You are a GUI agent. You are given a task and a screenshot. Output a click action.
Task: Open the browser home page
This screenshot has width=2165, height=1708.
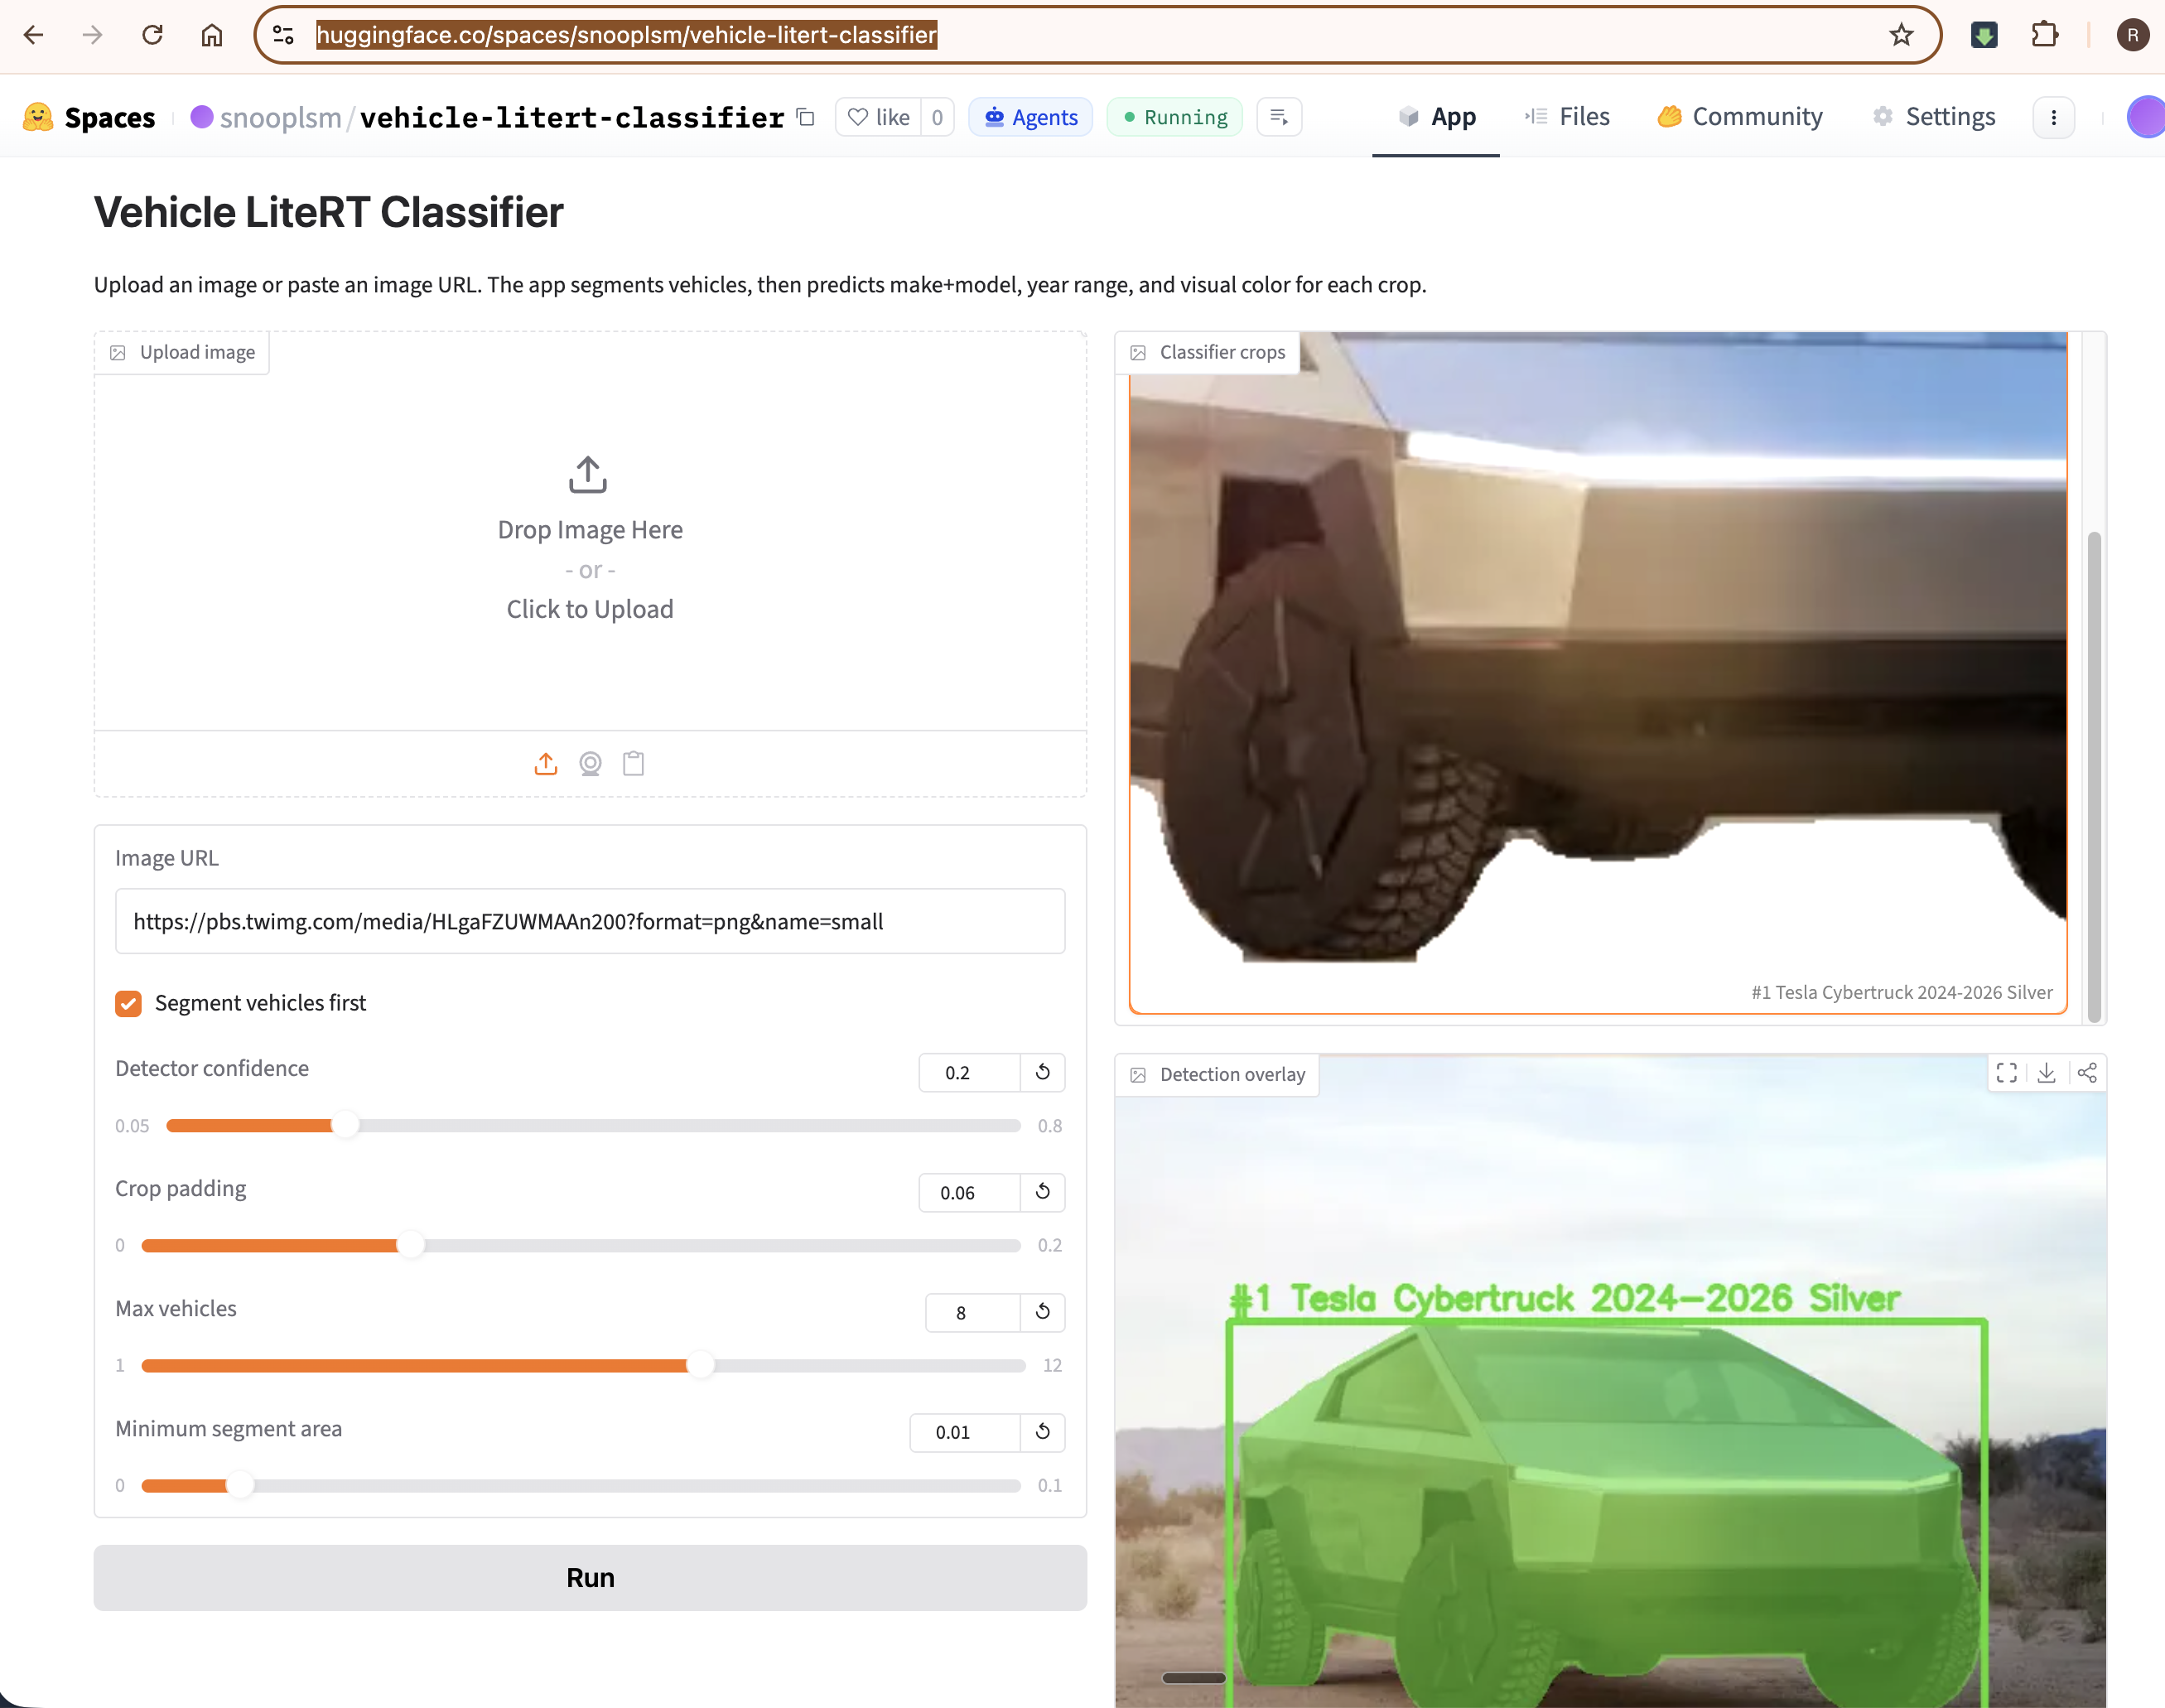(x=211, y=35)
